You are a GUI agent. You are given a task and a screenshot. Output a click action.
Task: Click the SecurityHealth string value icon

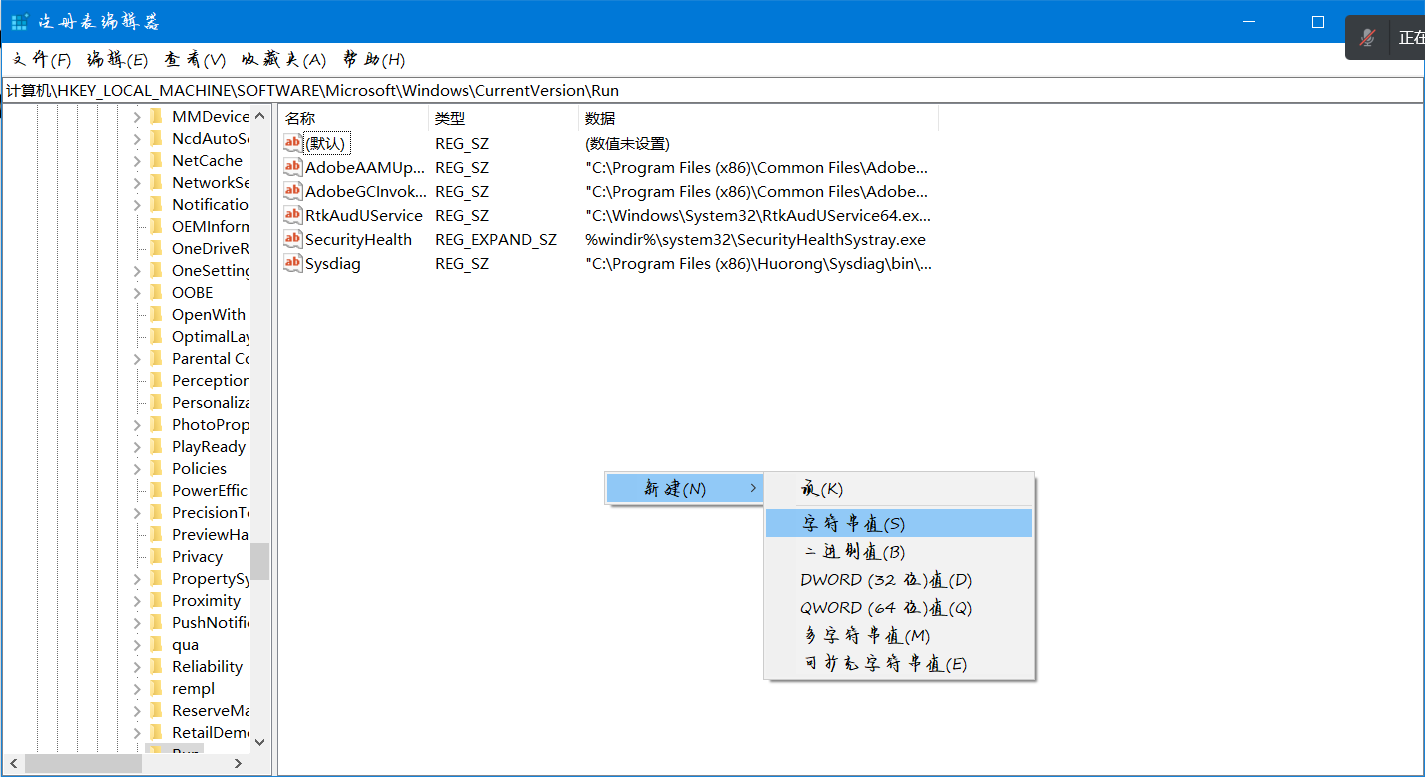pos(292,239)
